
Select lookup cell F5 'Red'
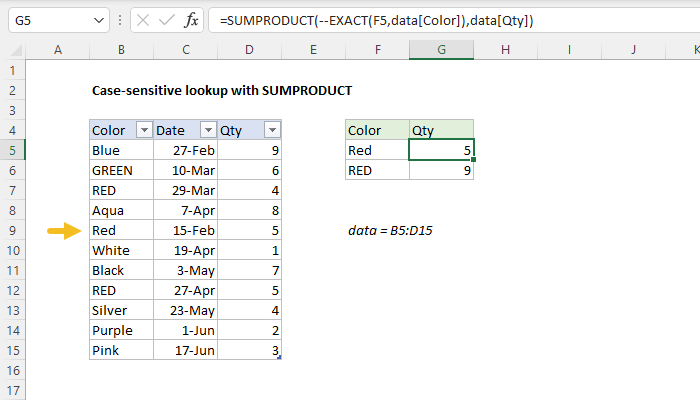pos(378,150)
